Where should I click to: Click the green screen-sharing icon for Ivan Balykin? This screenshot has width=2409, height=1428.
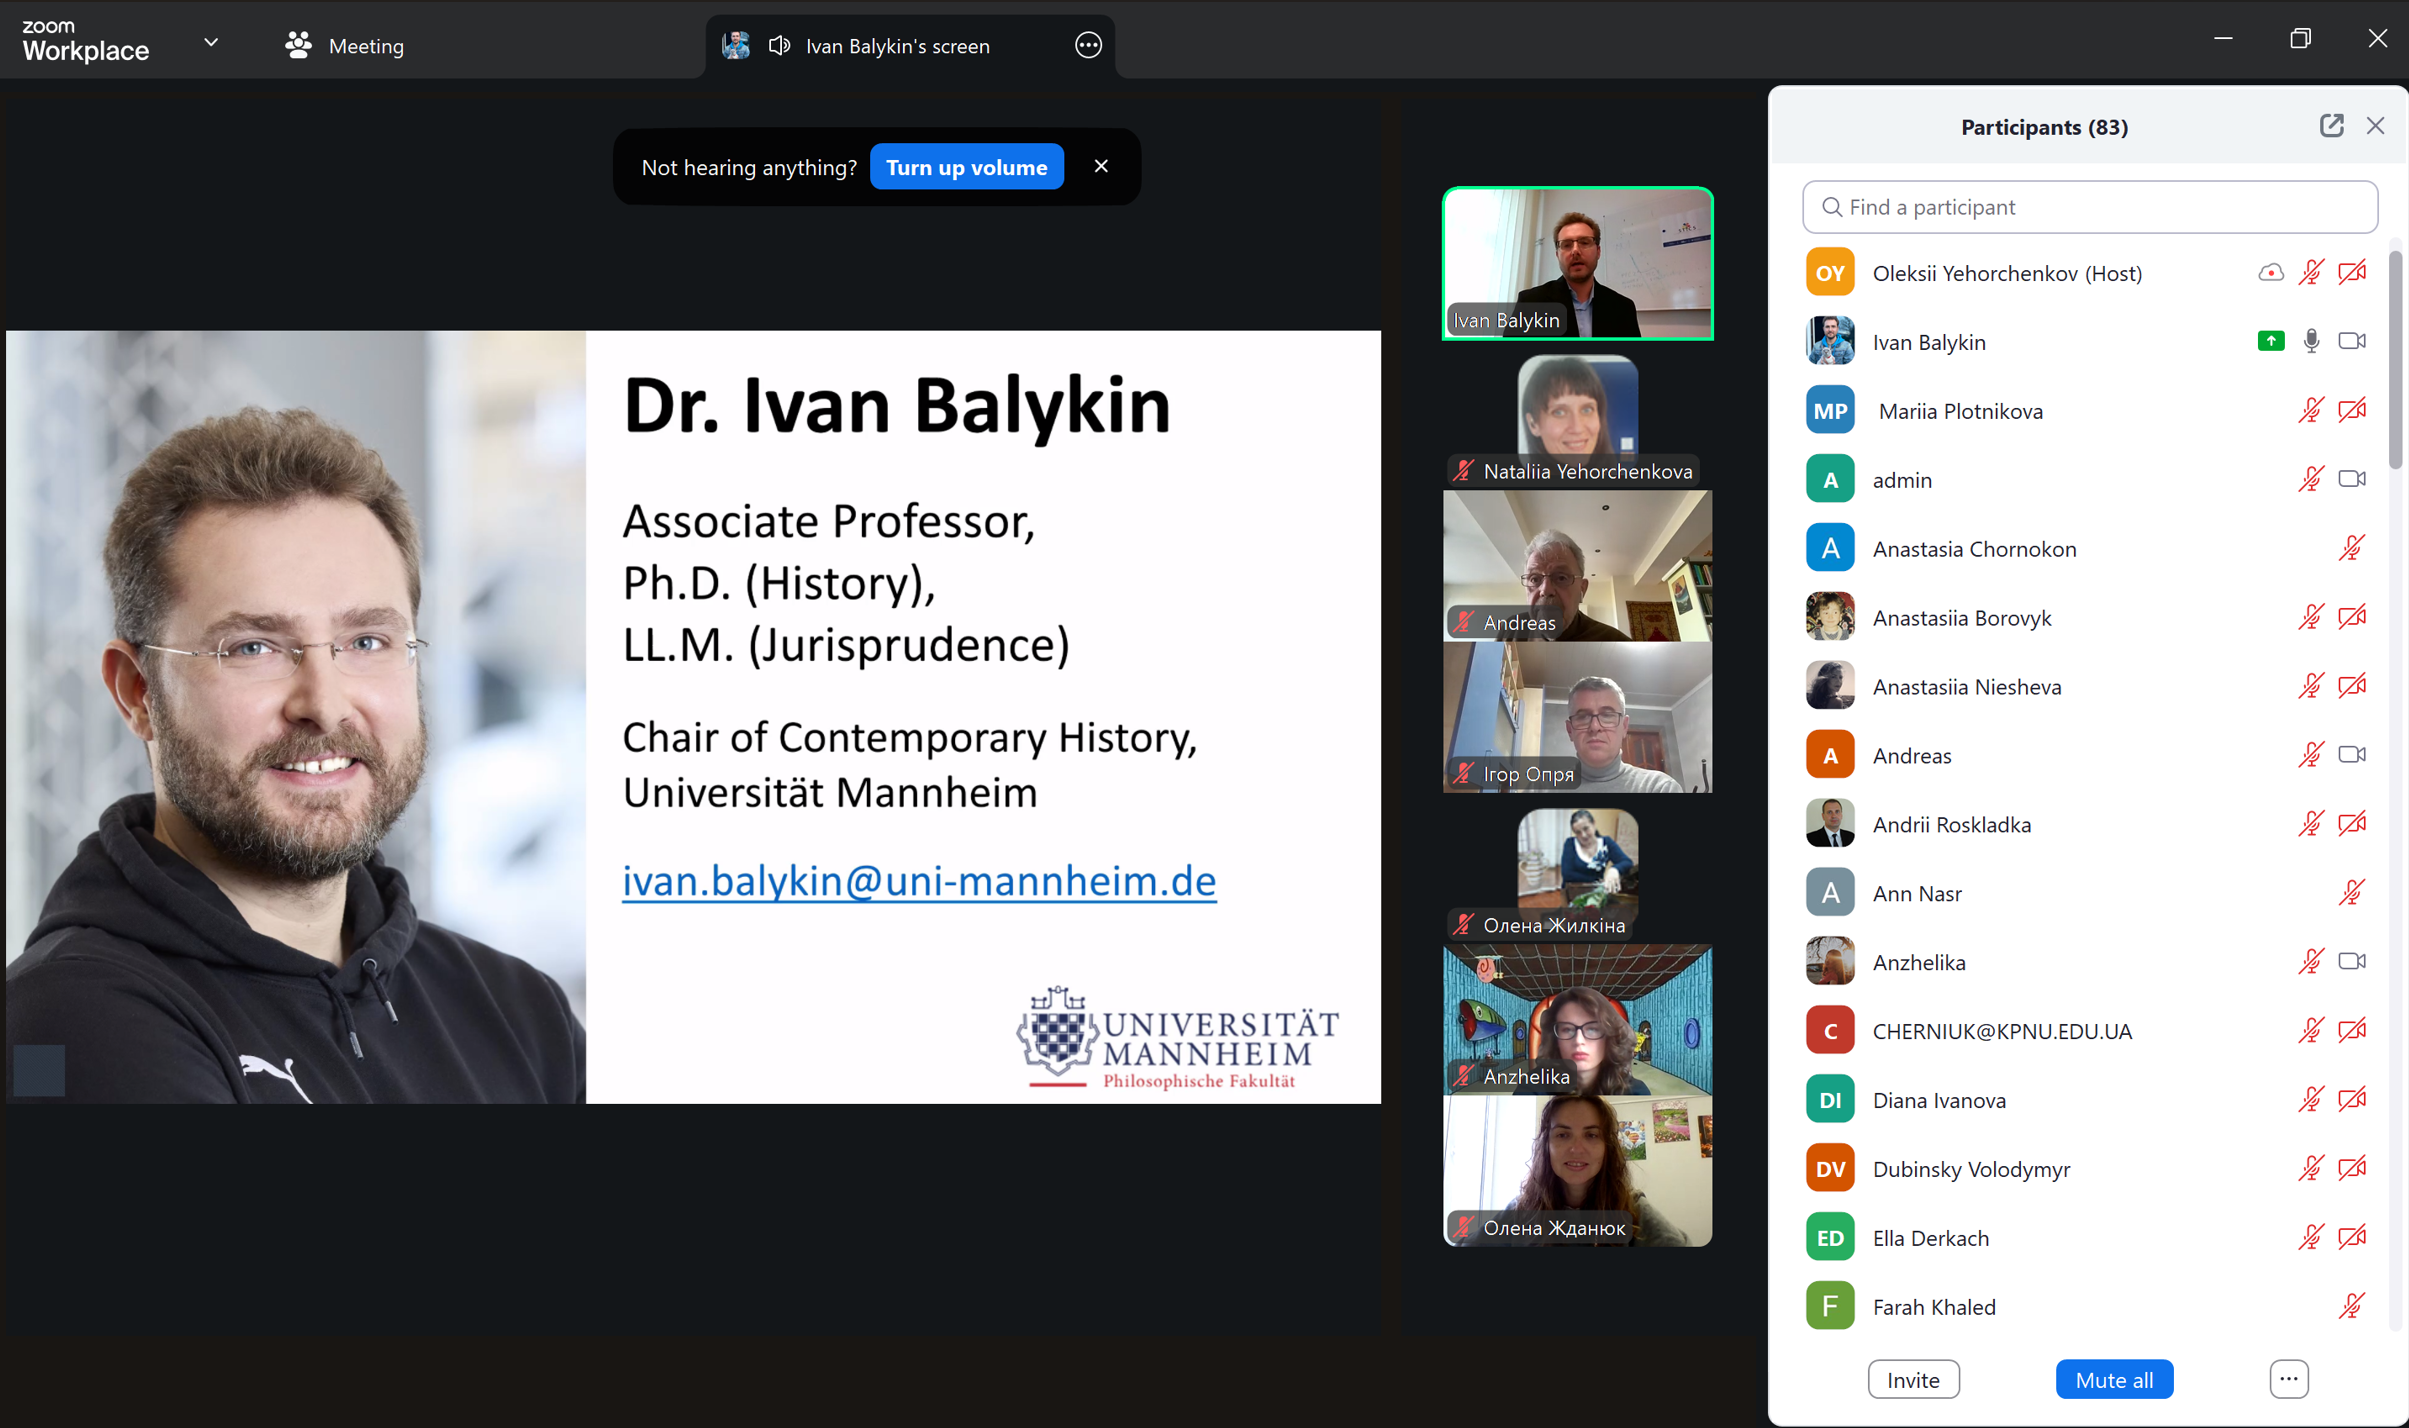2270,341
